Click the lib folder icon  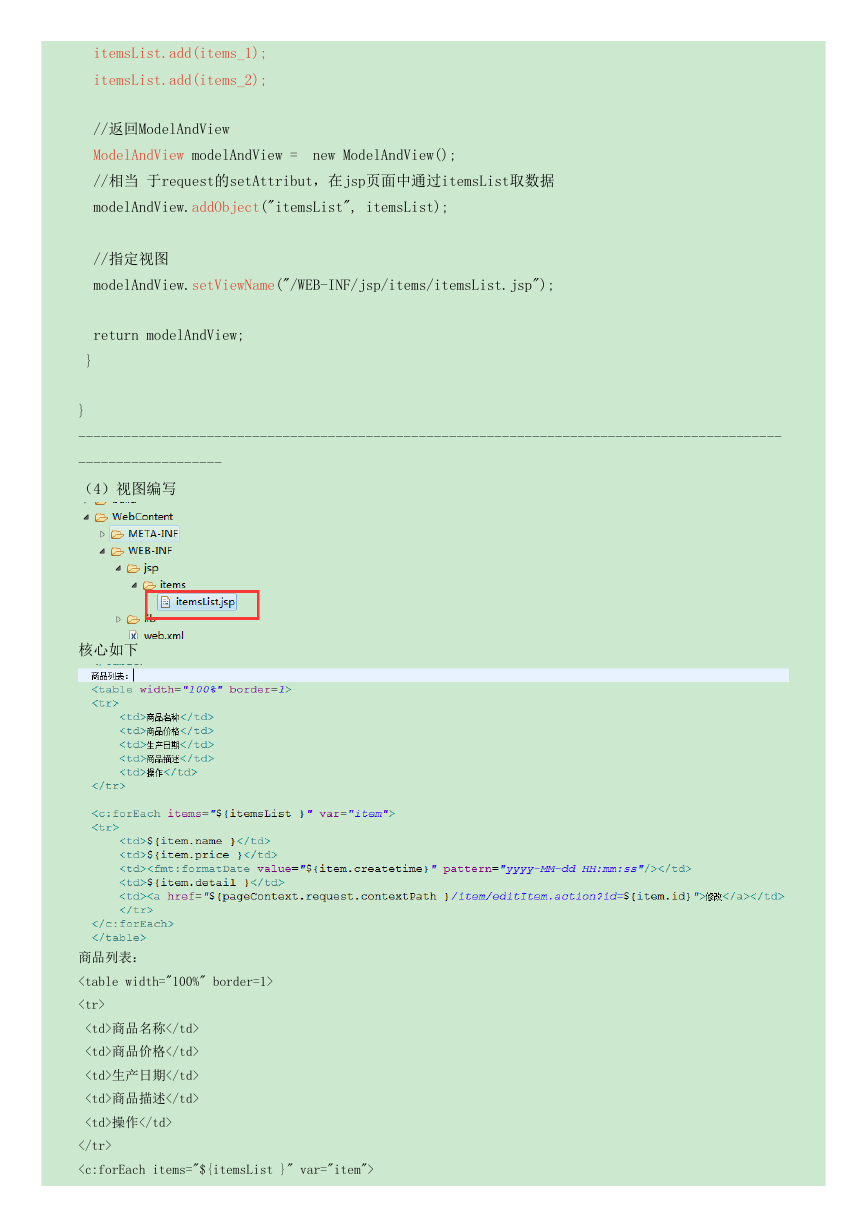pos(133,619)
